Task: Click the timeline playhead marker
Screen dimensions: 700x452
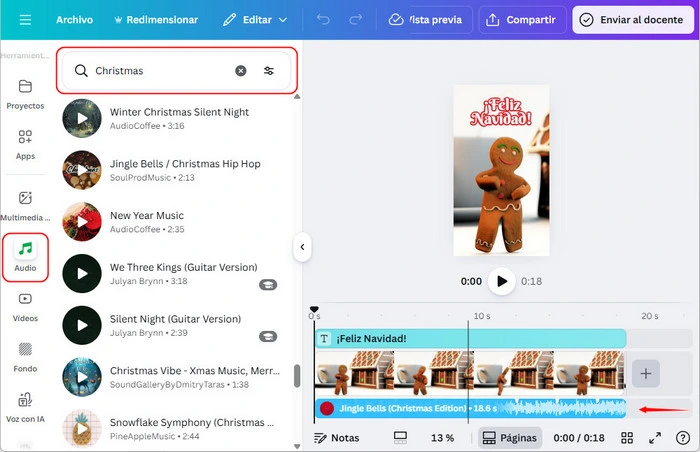Action: [x=314, y=309]
